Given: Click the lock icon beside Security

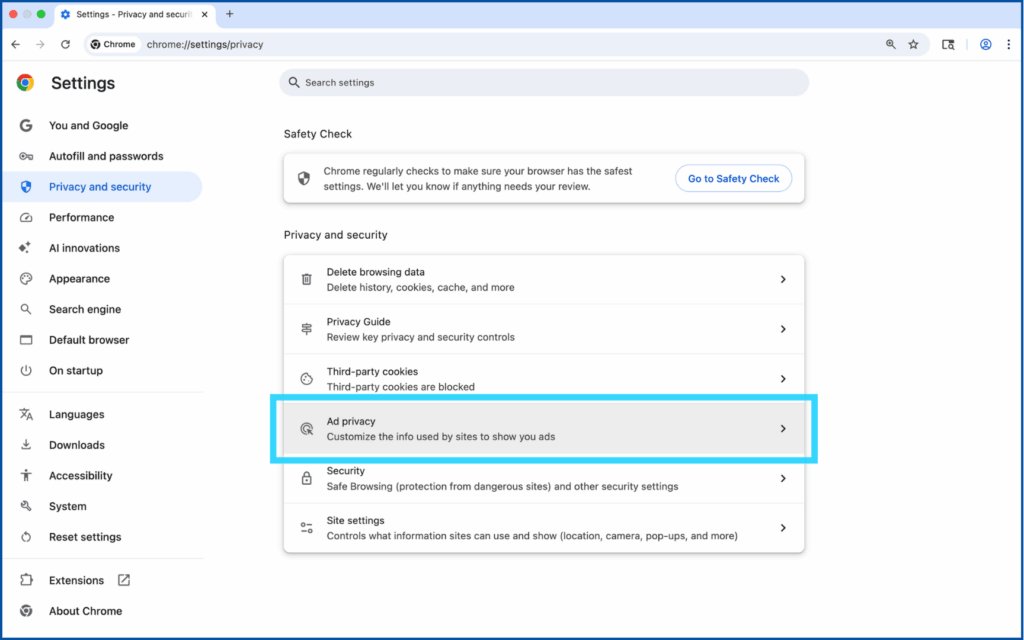Looking at the screenshot, I should click(307, 478).
